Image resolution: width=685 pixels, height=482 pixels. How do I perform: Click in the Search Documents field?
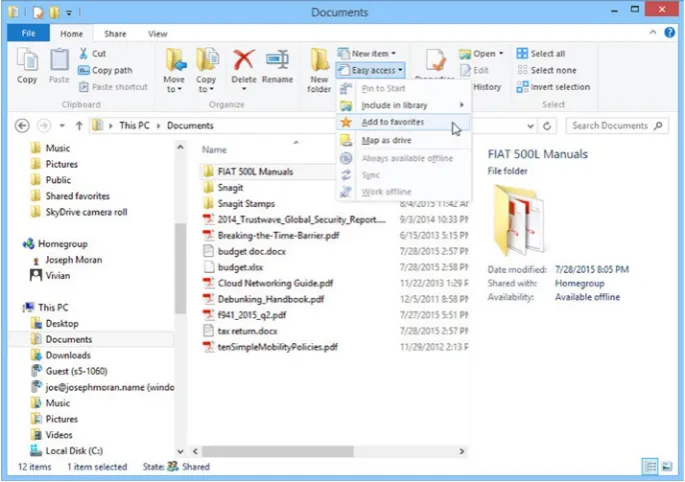616,126
